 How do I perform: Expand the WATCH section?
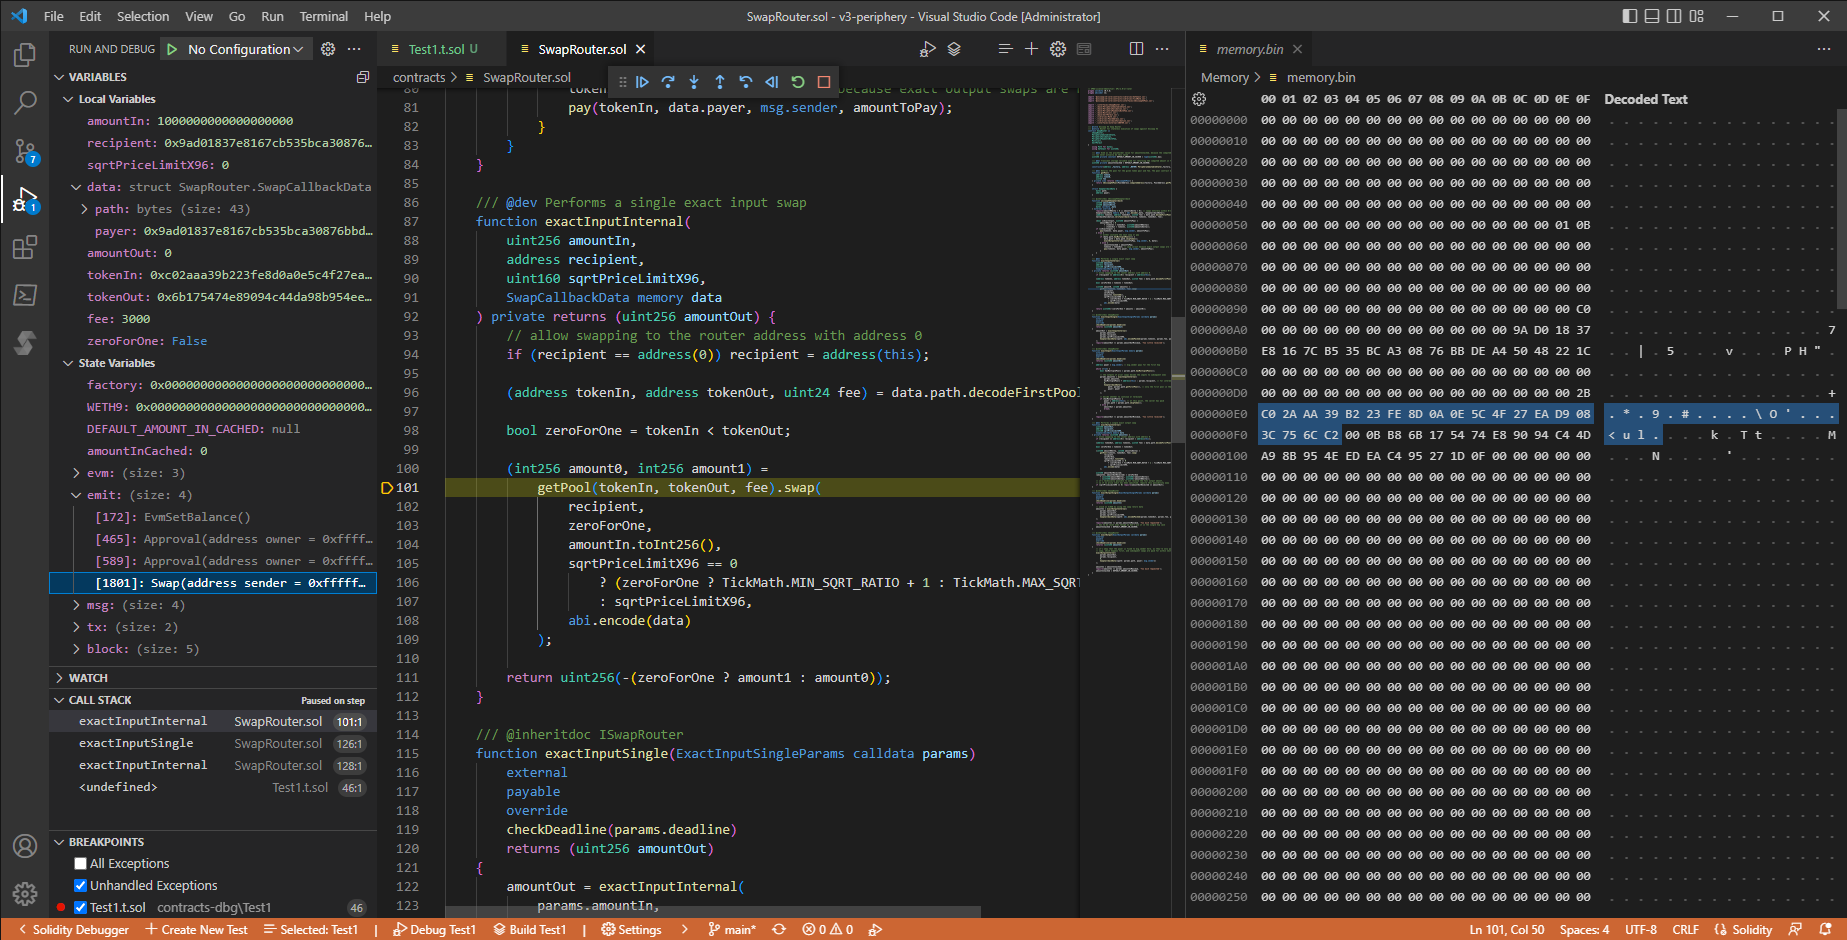88,678
